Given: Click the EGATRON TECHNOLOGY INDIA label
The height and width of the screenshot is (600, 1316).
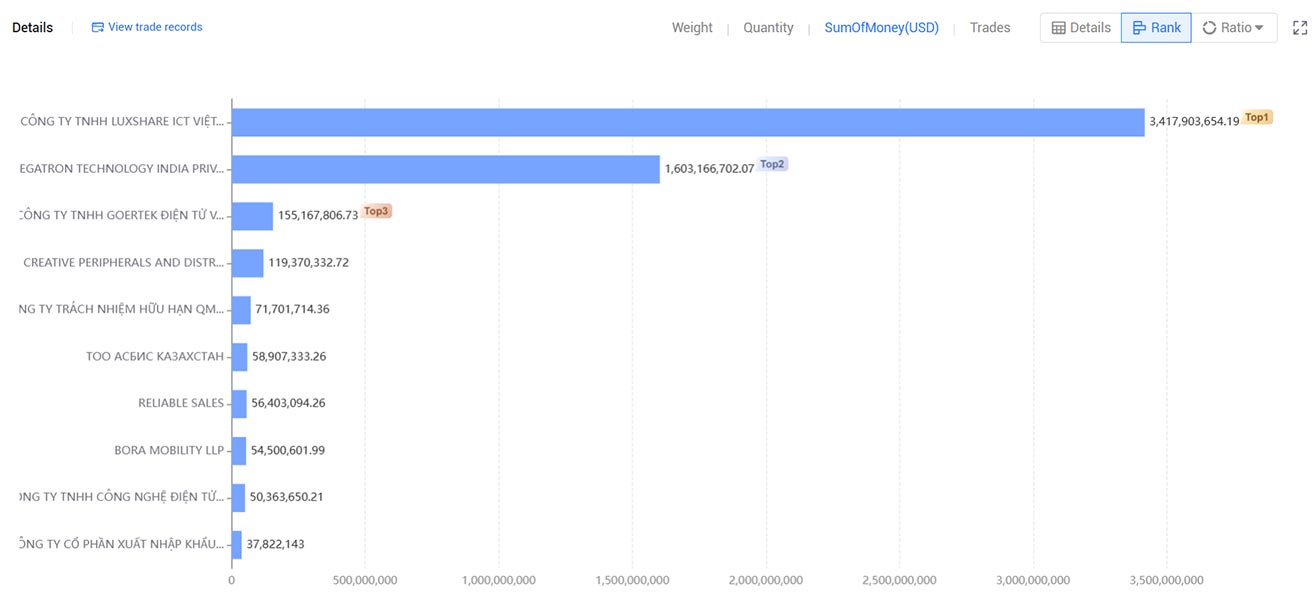Looking at the screenshot, I should (x=122, y=169).
